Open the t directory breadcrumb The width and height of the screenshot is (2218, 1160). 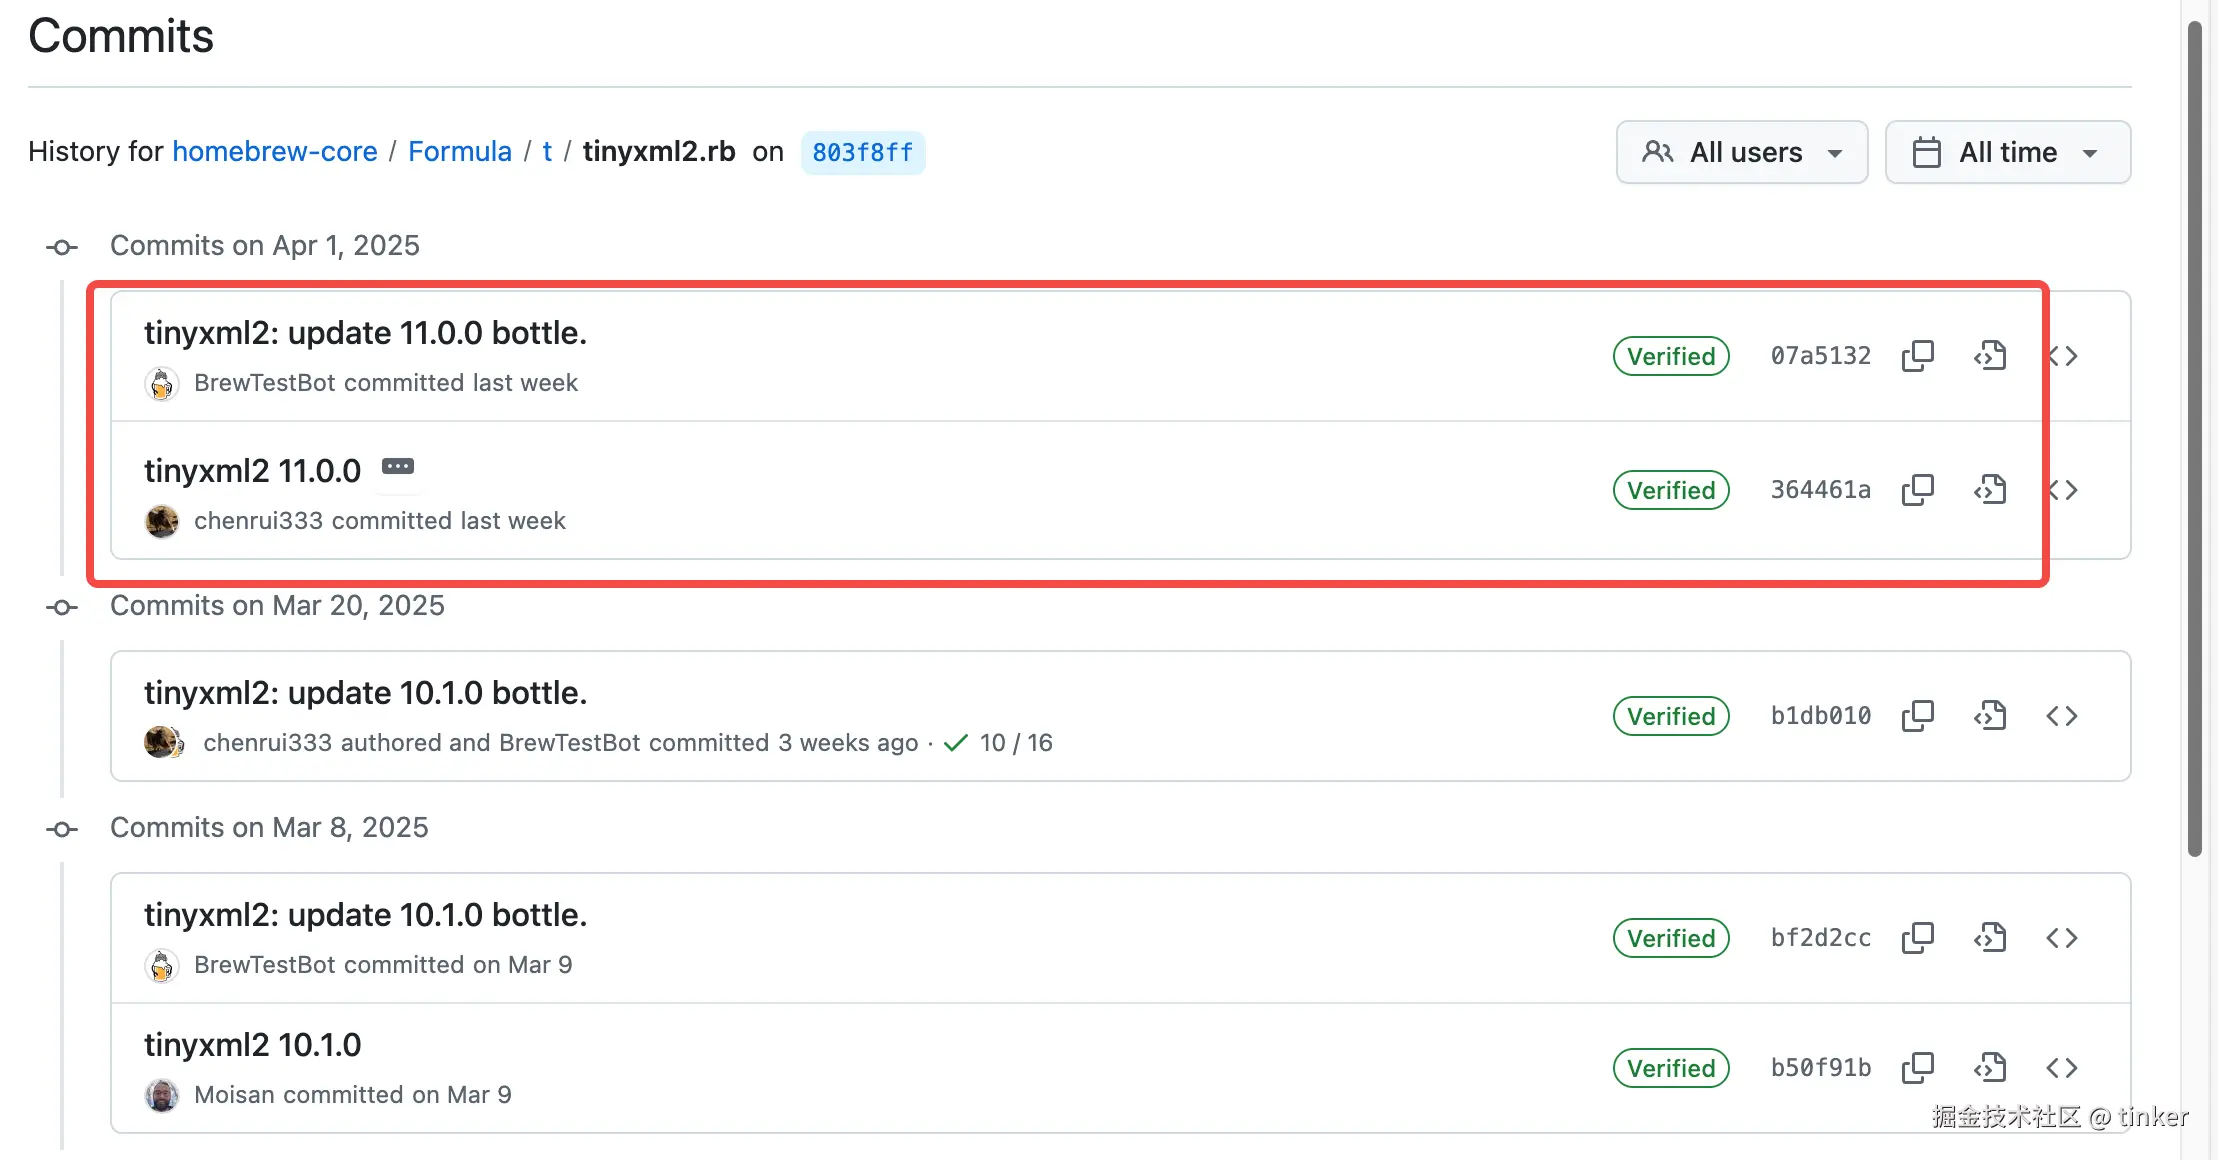547,151
